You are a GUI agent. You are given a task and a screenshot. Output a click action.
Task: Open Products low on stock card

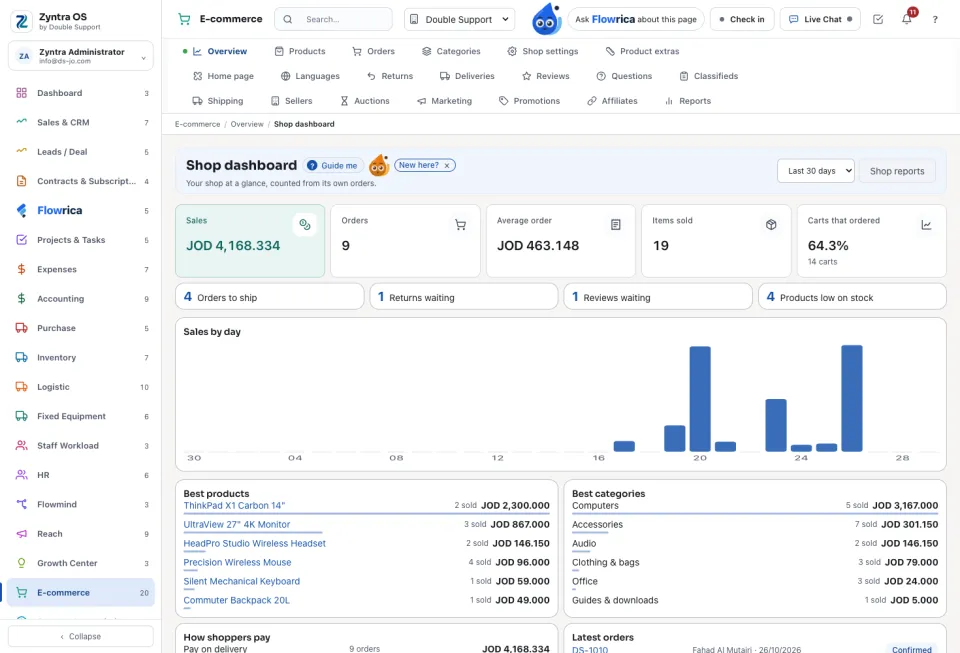pyautogui.click(x=852, y=297)
